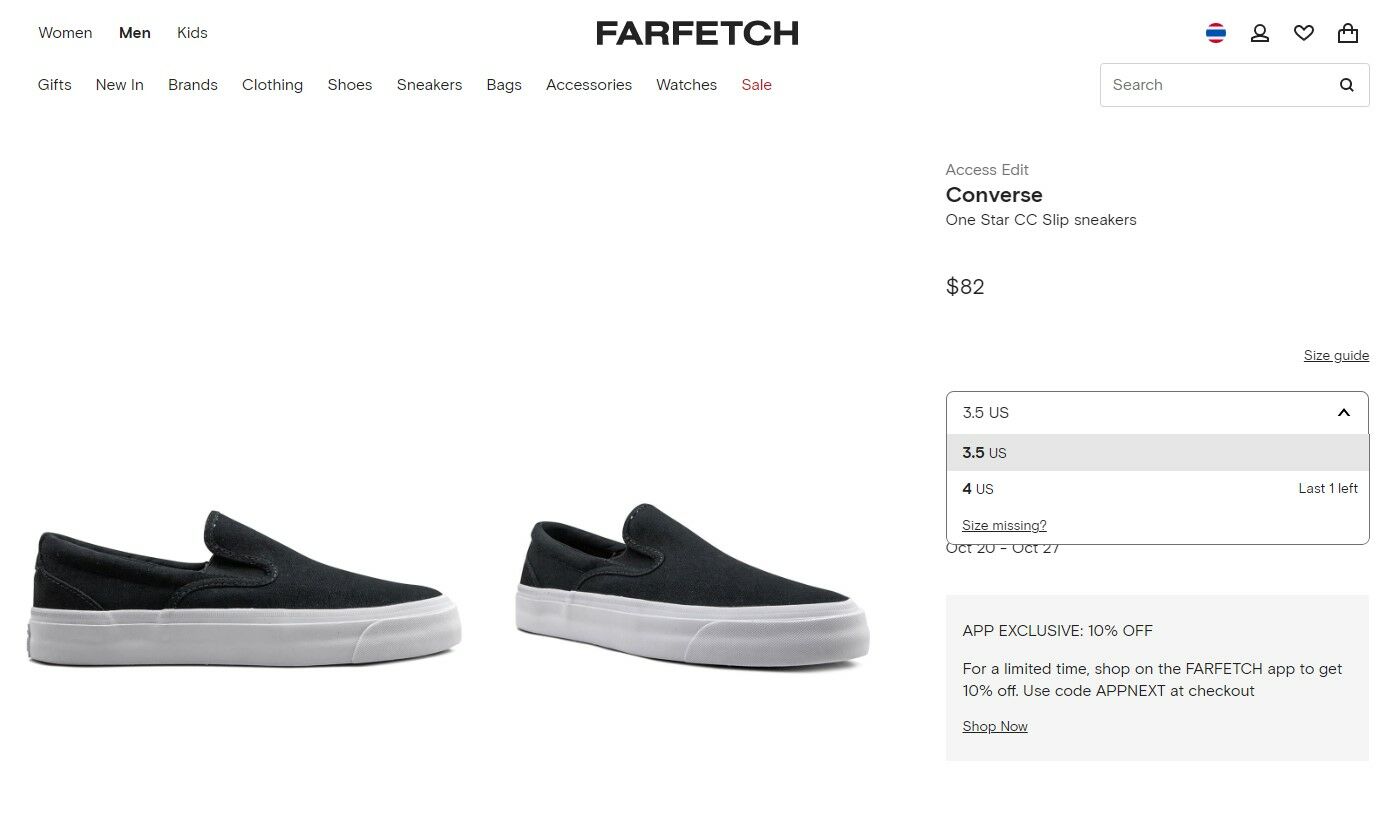The width and height of the screenshot is (1392, 817).
Task: Open the Size guide link
Action: 1336,355
